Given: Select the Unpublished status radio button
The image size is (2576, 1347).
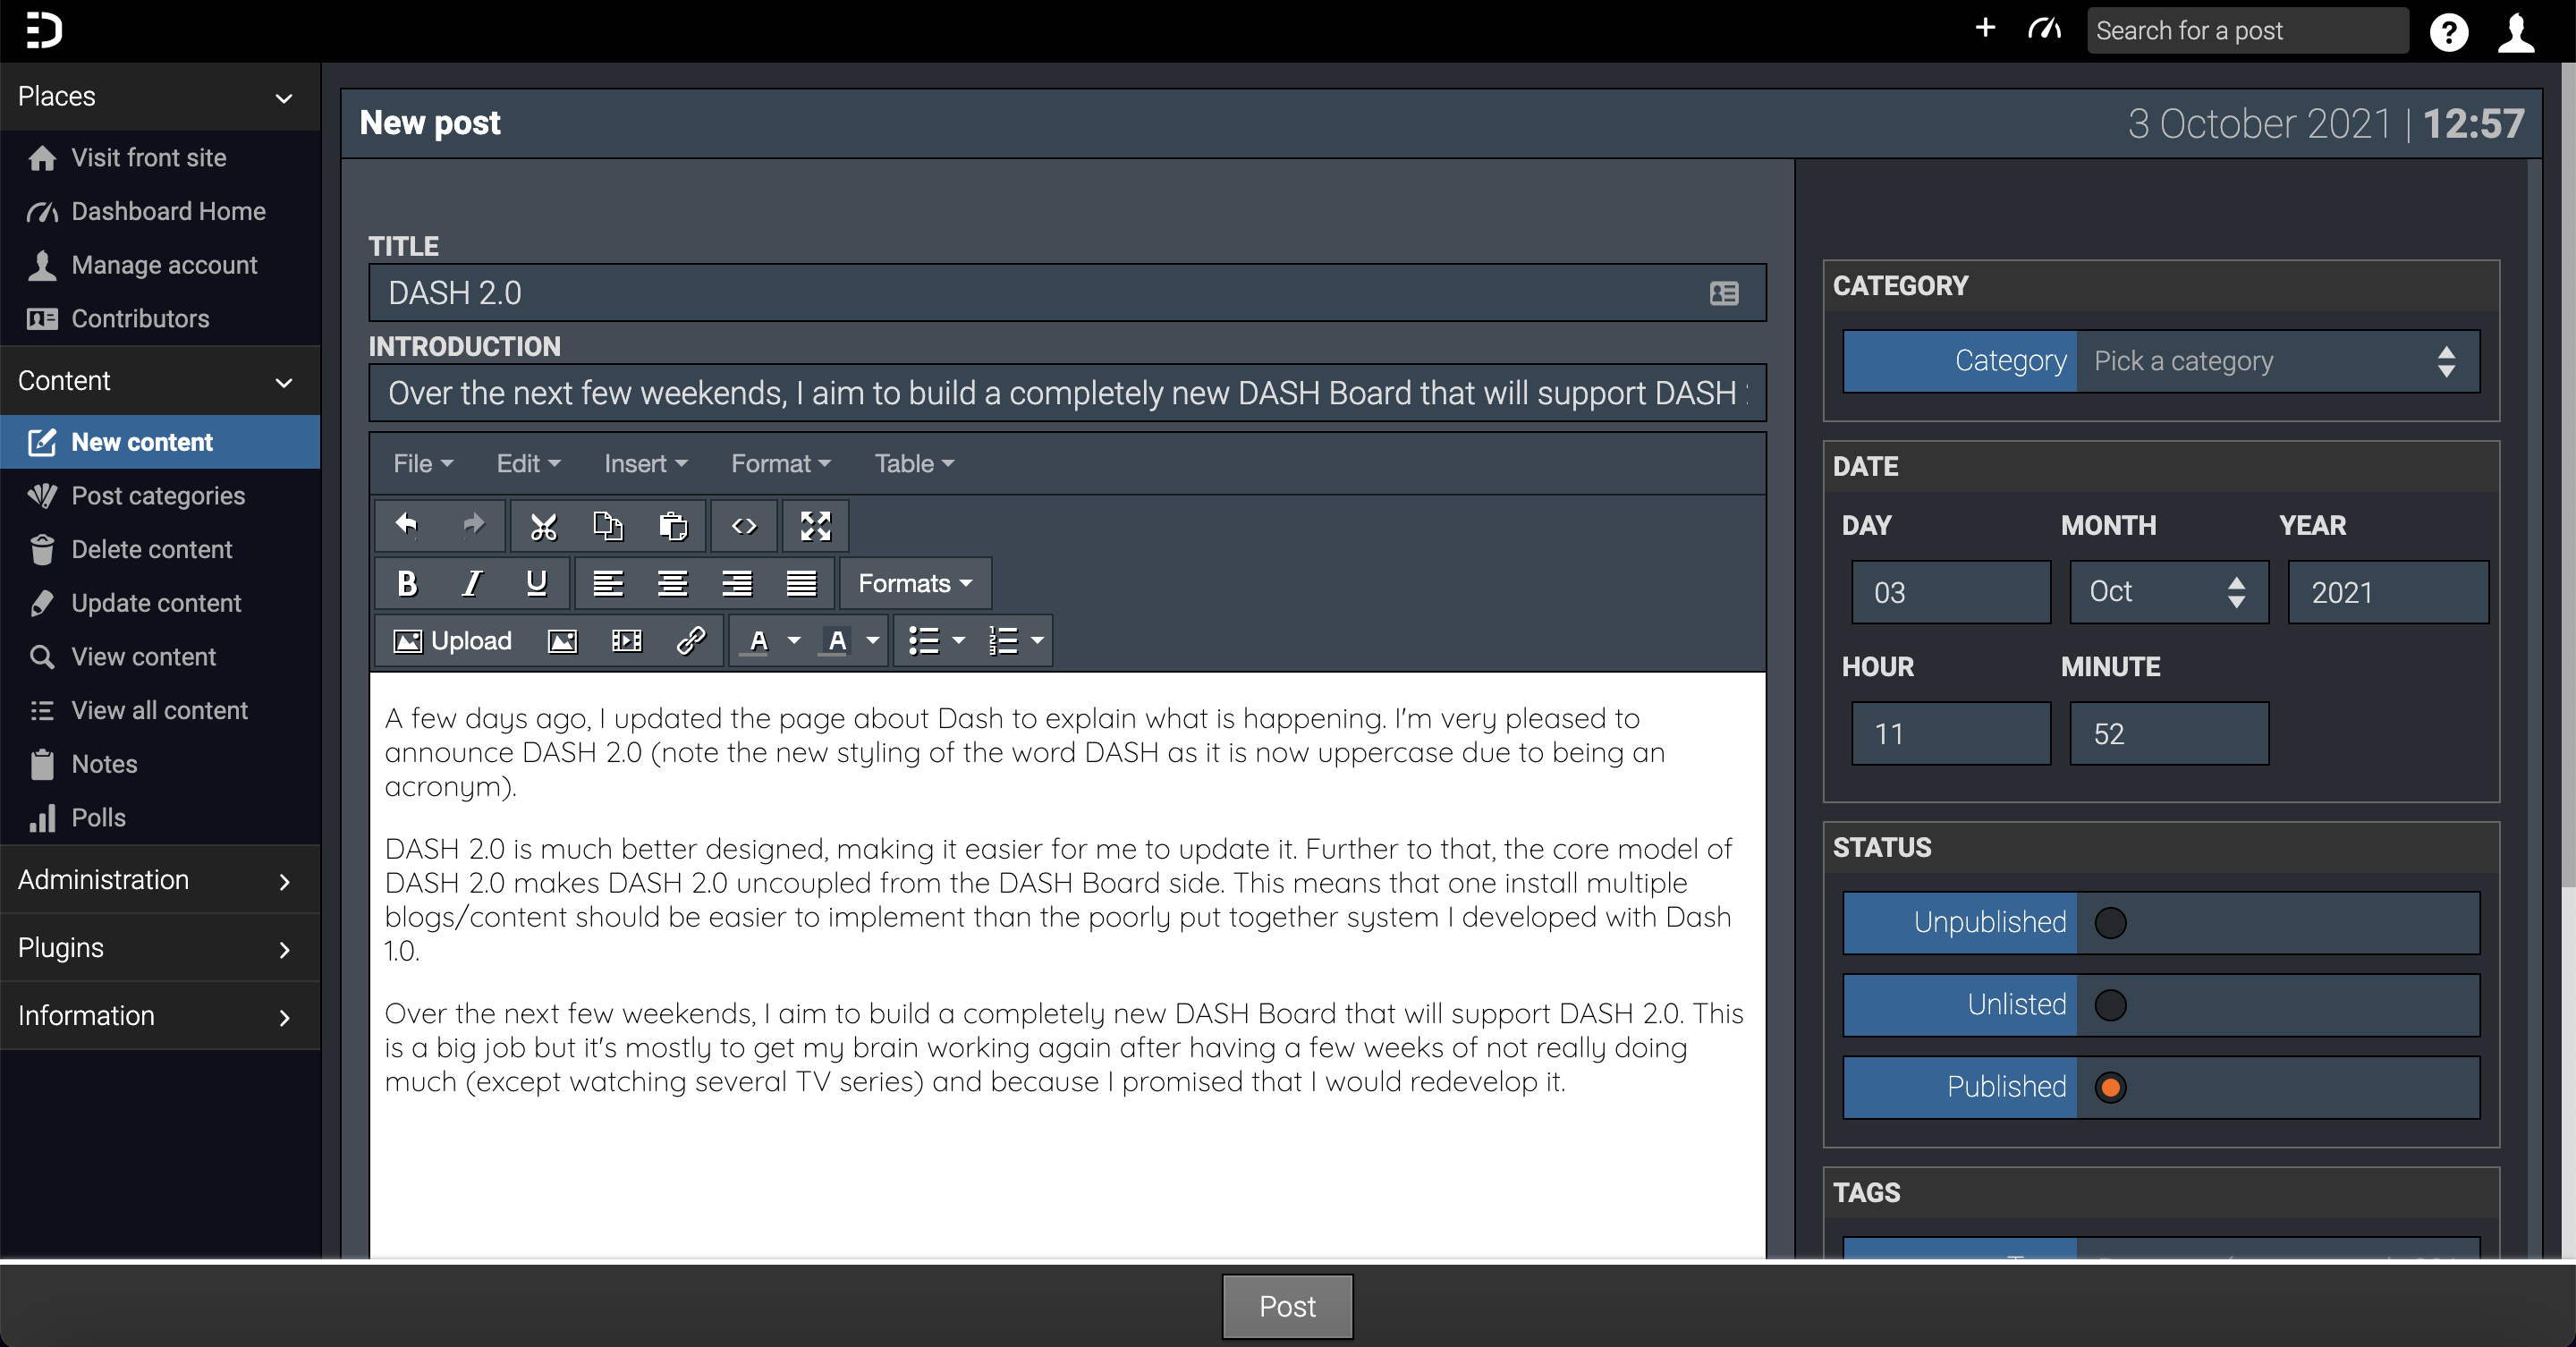Looking at the screenshot, I should (2112, 923).
